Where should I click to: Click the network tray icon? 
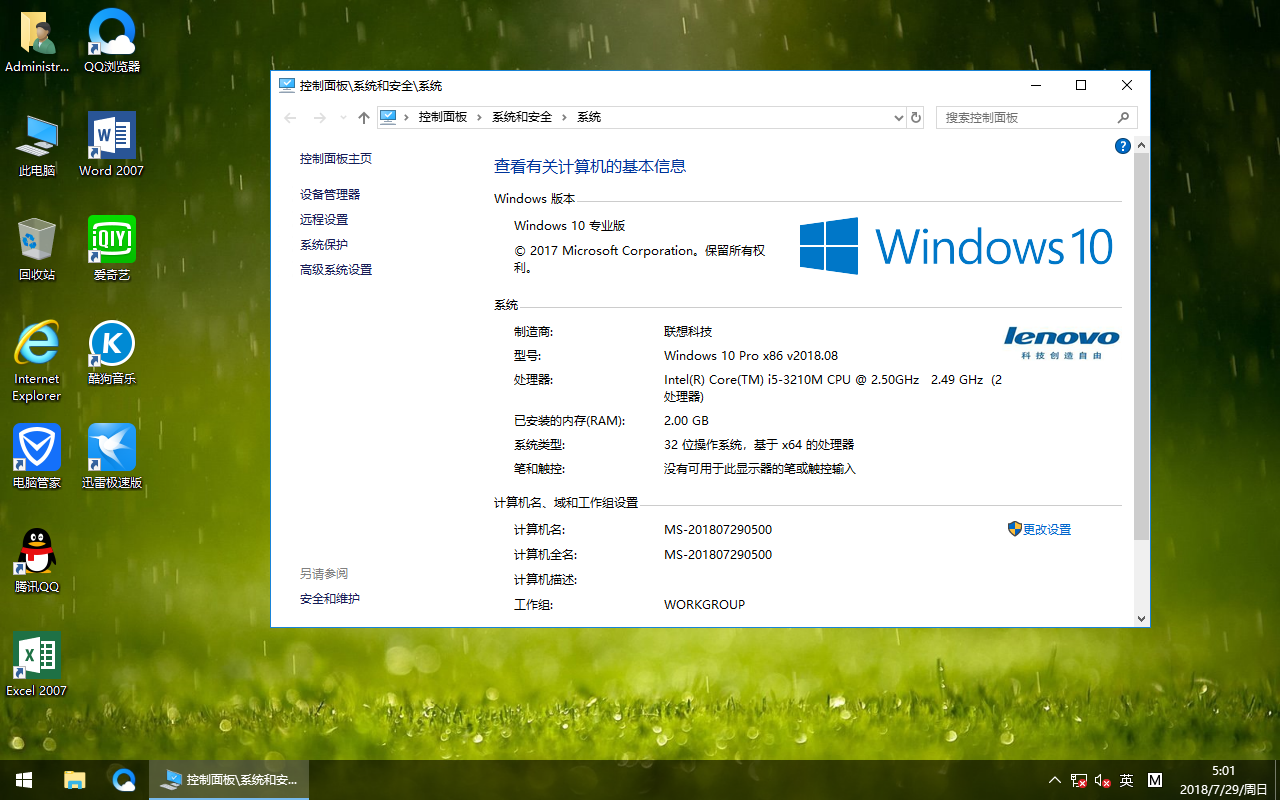coord(1079,780)
